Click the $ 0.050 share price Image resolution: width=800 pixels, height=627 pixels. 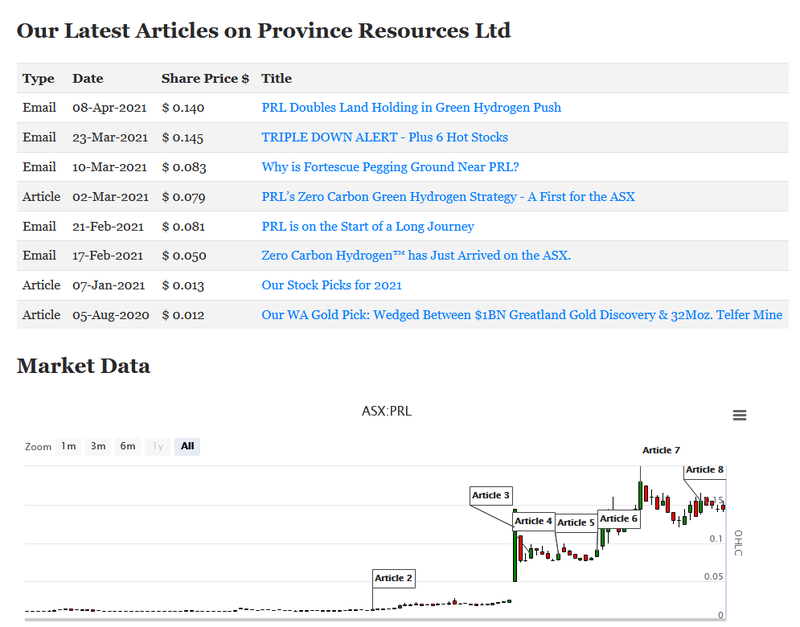184,256
